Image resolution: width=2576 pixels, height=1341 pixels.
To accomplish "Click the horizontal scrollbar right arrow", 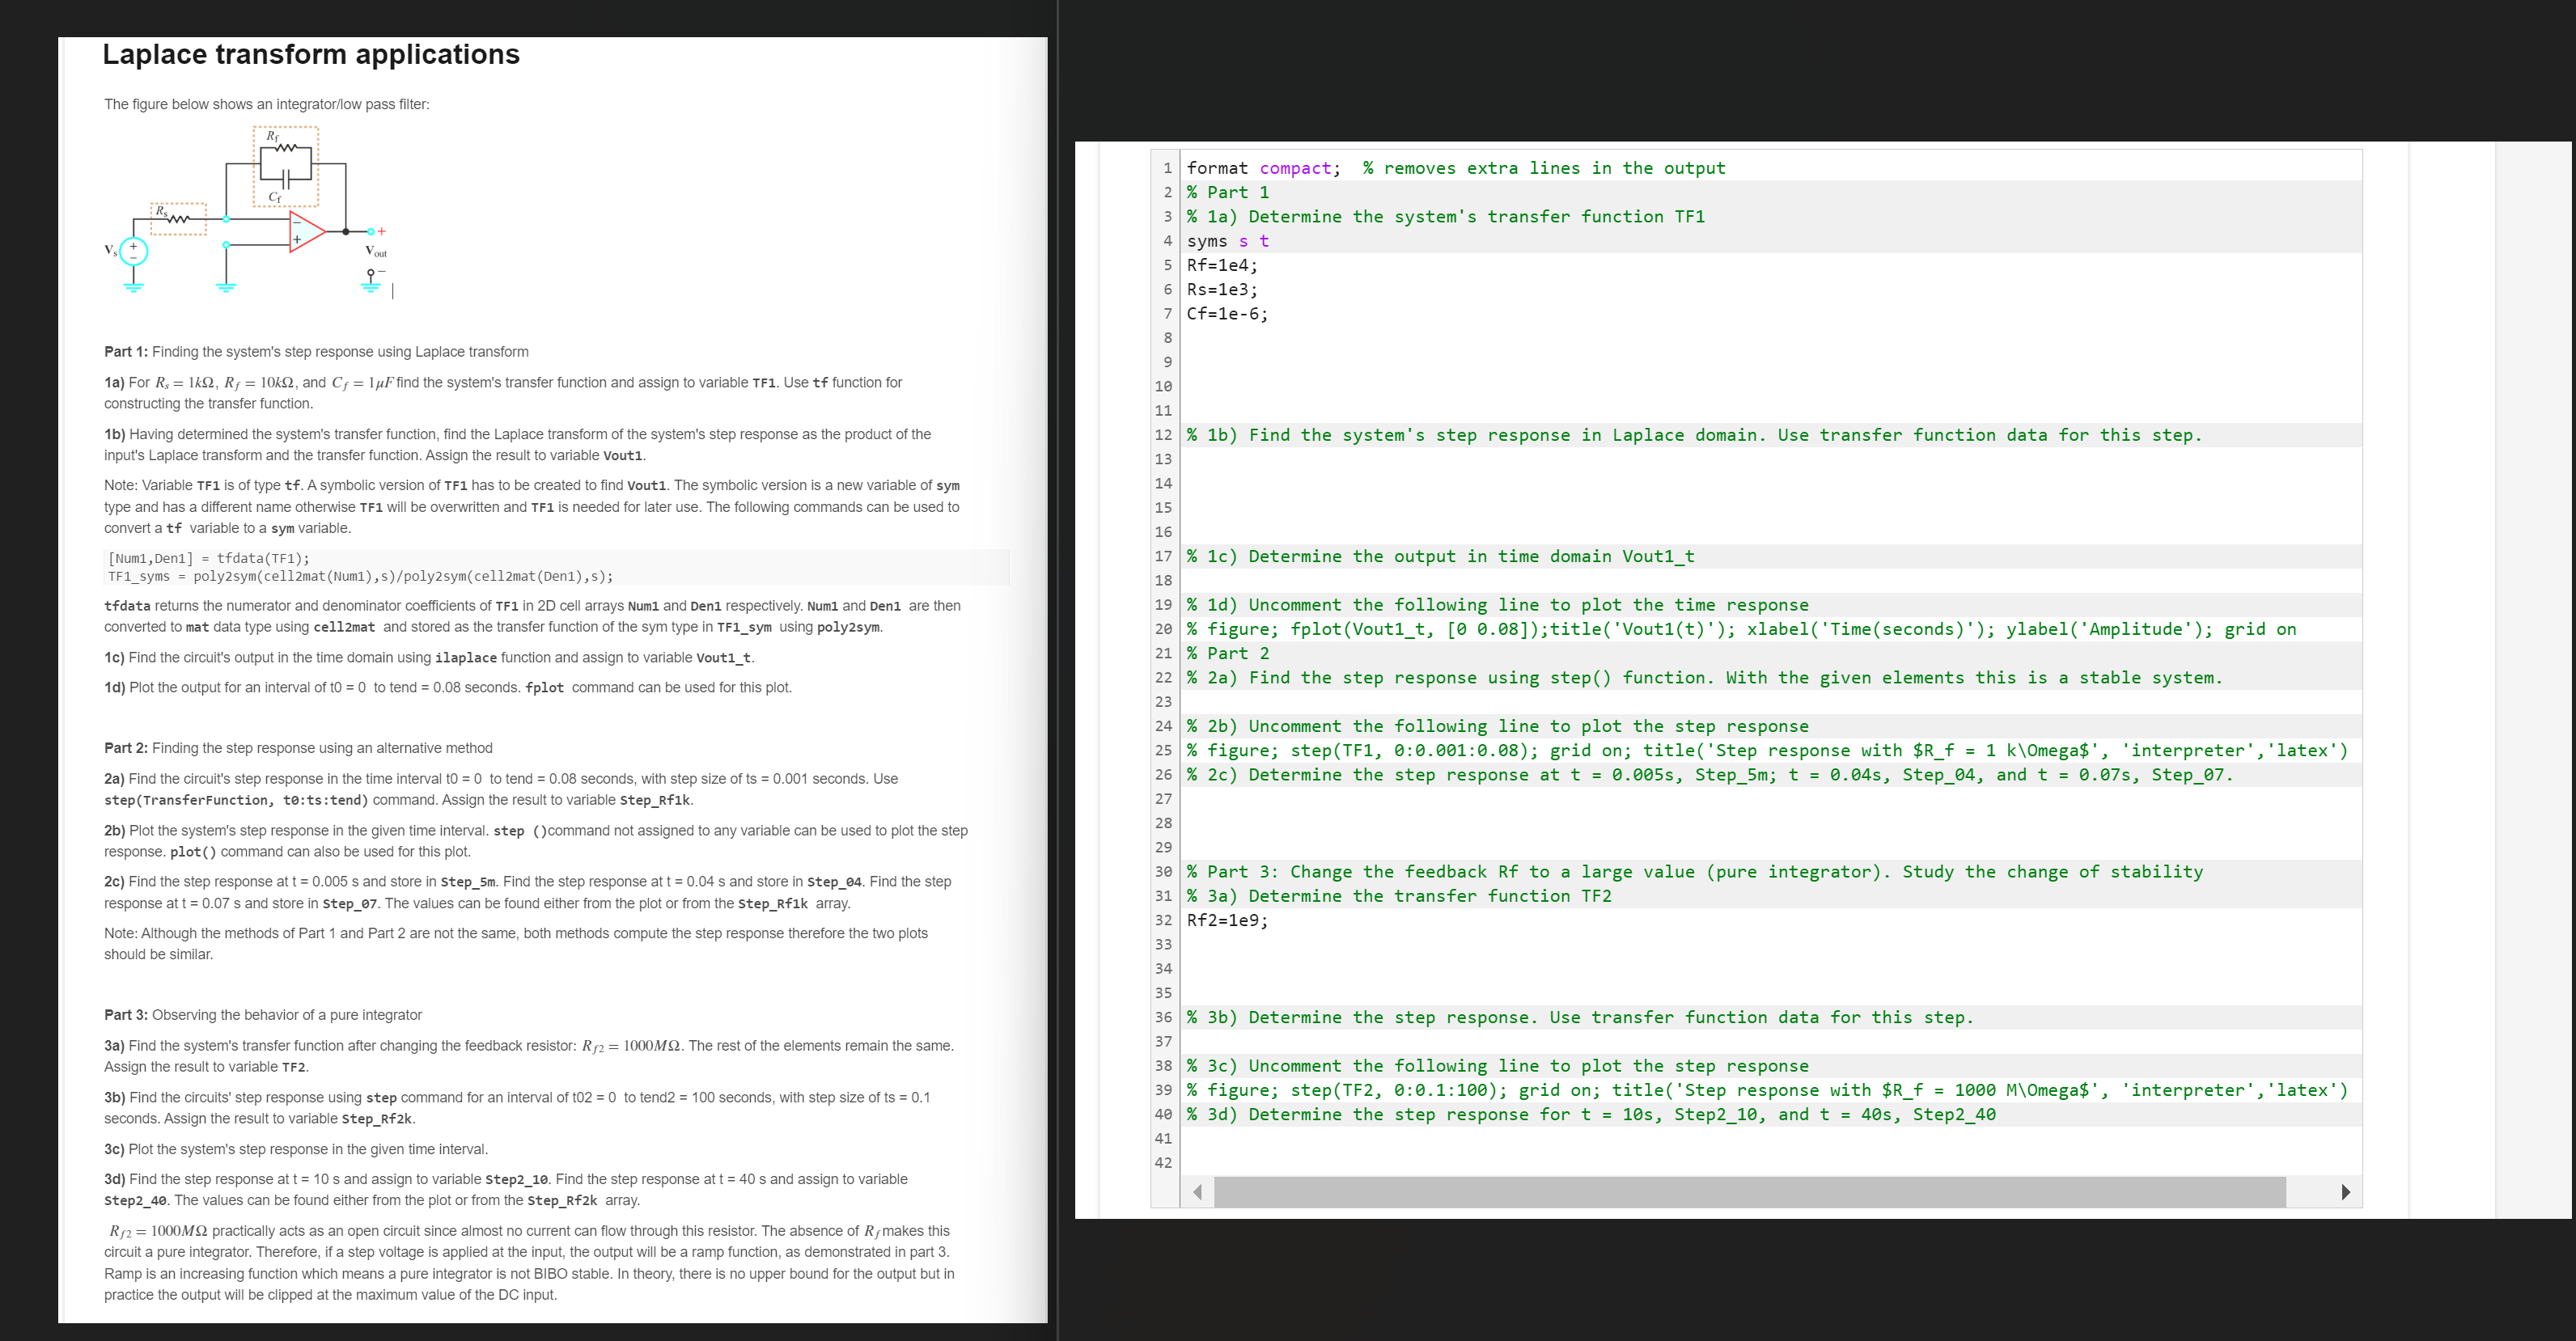I will [x=2345, y=1192].
